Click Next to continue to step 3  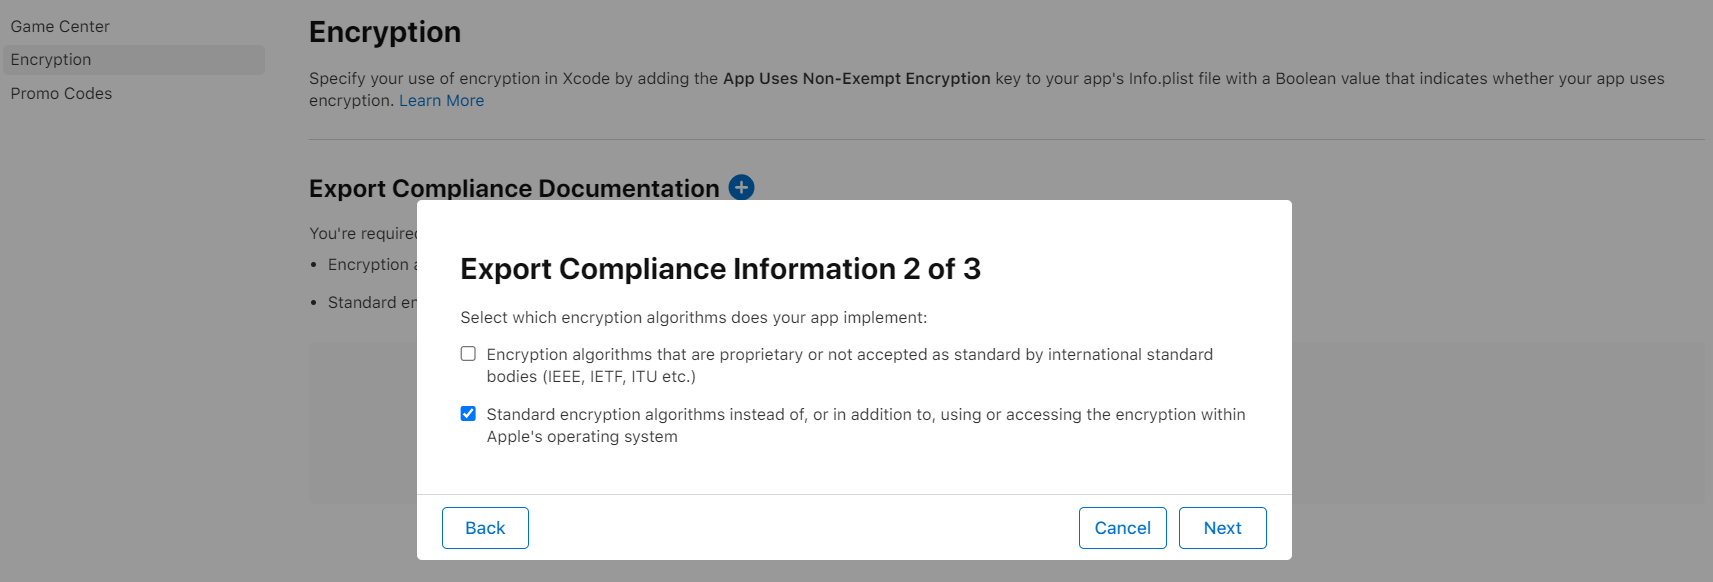tap(1222, 528)
